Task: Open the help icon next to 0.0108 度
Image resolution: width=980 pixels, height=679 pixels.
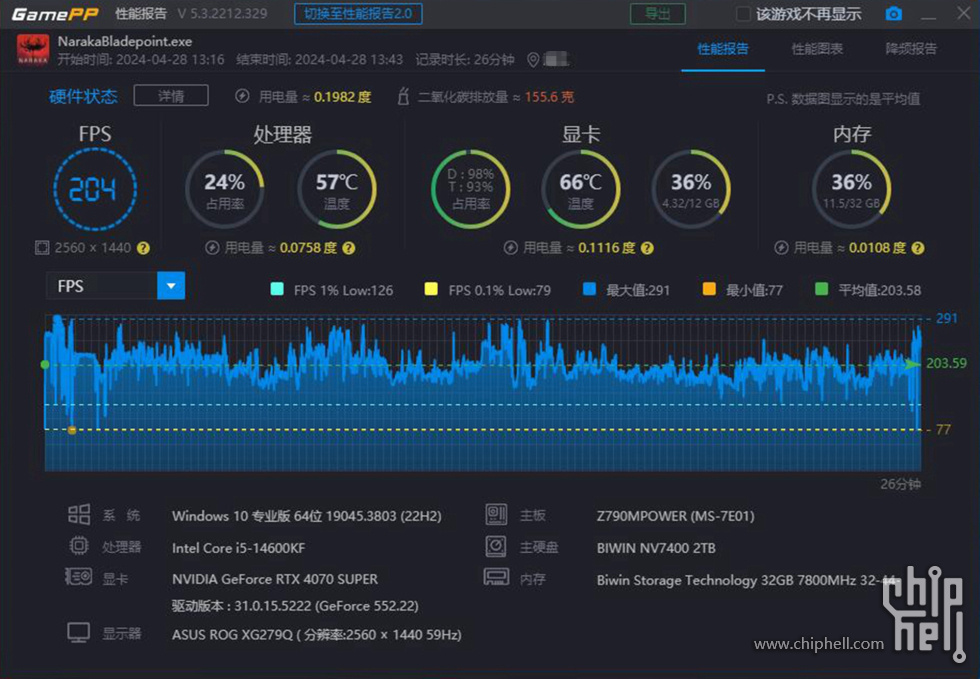Action: (918, 248)
